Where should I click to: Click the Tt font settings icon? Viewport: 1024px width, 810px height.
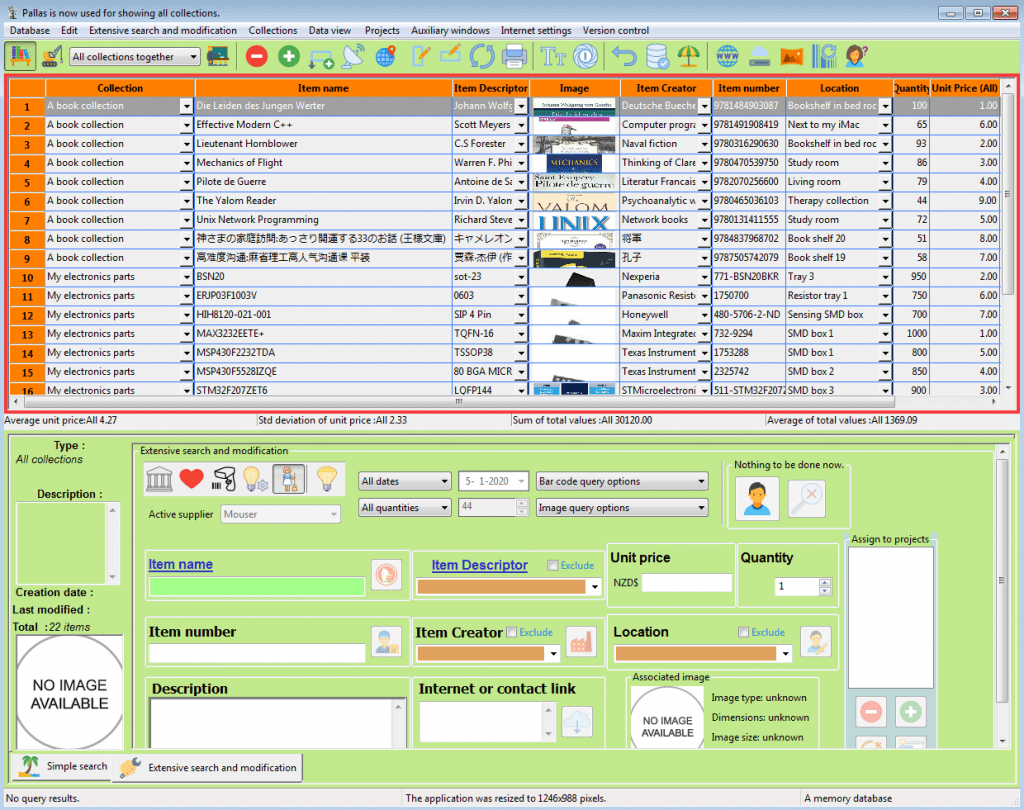(553, 56)
